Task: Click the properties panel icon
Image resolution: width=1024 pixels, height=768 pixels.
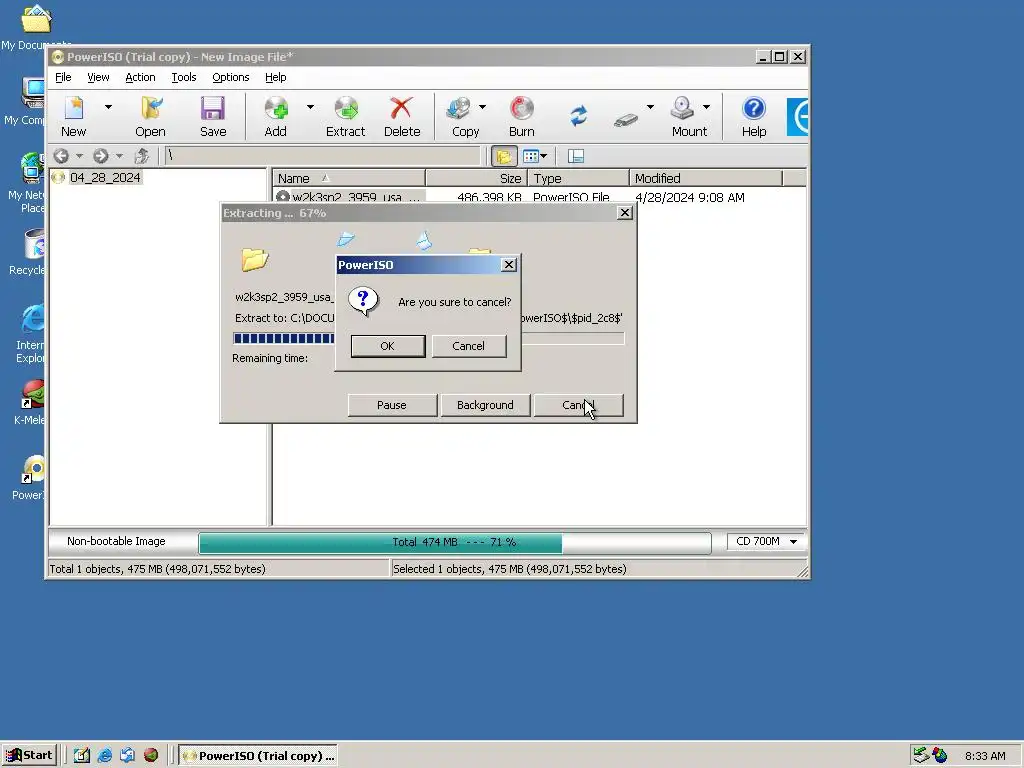Action: pos(576,156)
